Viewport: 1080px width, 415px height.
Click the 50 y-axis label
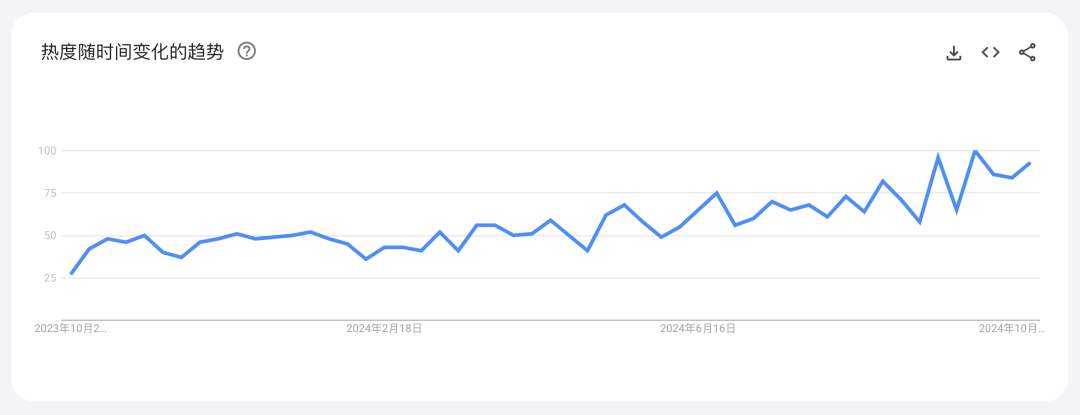point(50,235)
